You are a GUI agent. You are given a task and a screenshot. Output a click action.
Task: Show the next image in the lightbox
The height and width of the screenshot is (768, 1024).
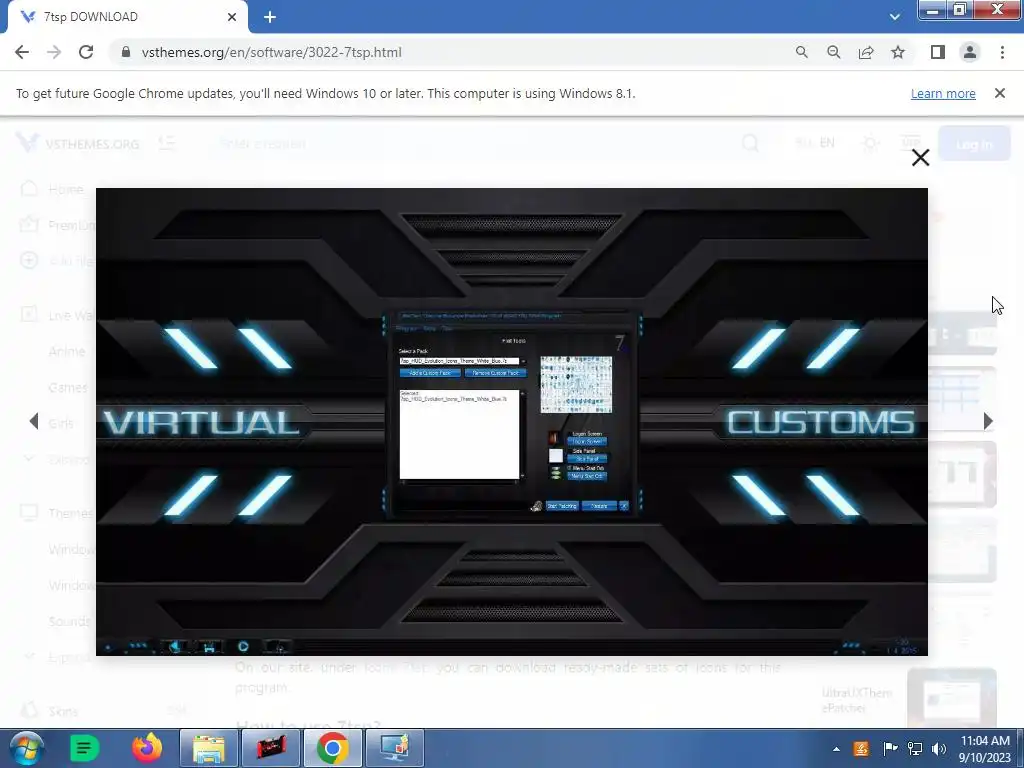pos(988,421)
